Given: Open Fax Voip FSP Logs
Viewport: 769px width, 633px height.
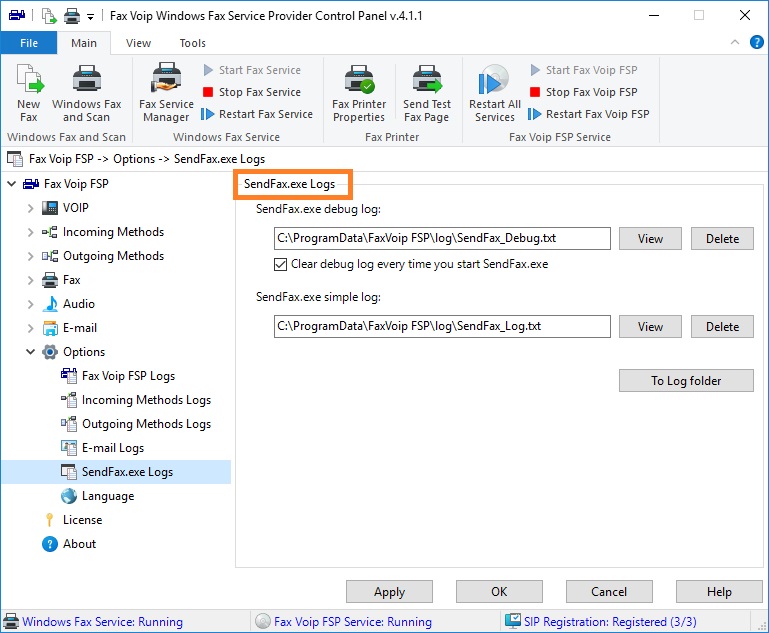Looking at the screenshot, I should point(118,376).
